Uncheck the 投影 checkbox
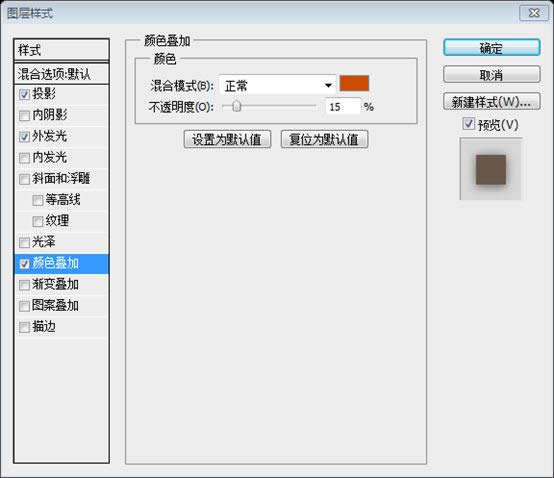Image resolution: width=554 pixels, height=478 pixels. (24, 94)
